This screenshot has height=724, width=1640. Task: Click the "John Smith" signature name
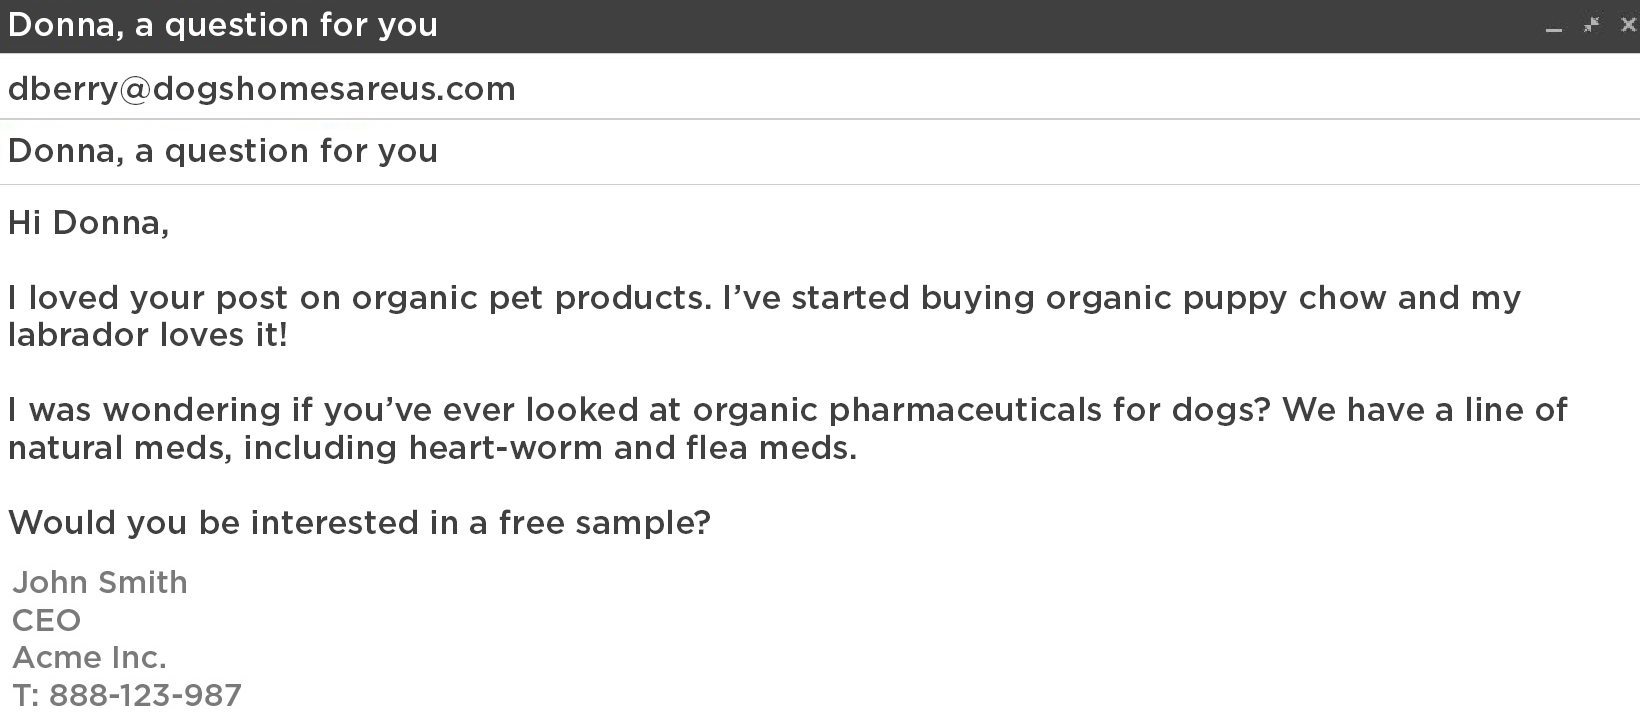click(100, 582)
